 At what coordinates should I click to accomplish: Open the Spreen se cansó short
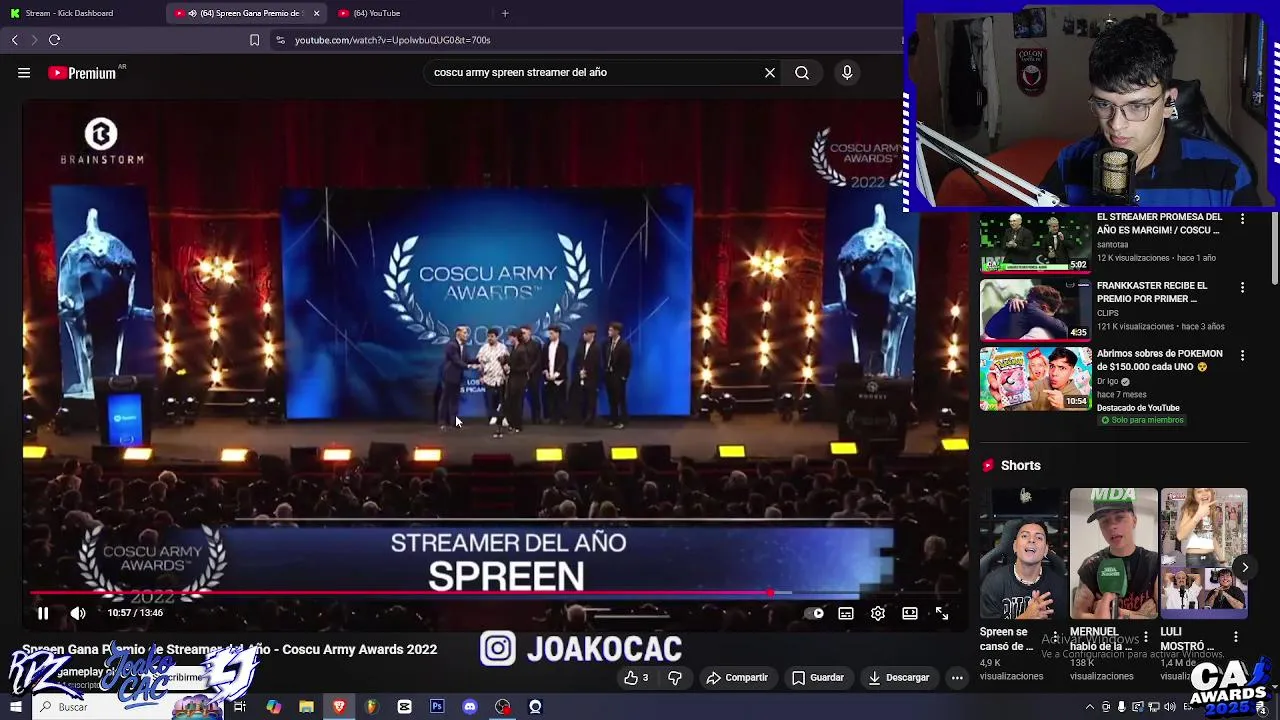click(x=1024, y=553)
